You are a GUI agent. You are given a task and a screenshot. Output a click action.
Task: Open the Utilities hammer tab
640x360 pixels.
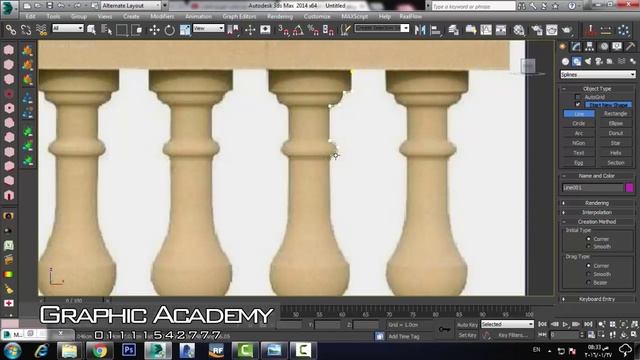coord(630,47)
